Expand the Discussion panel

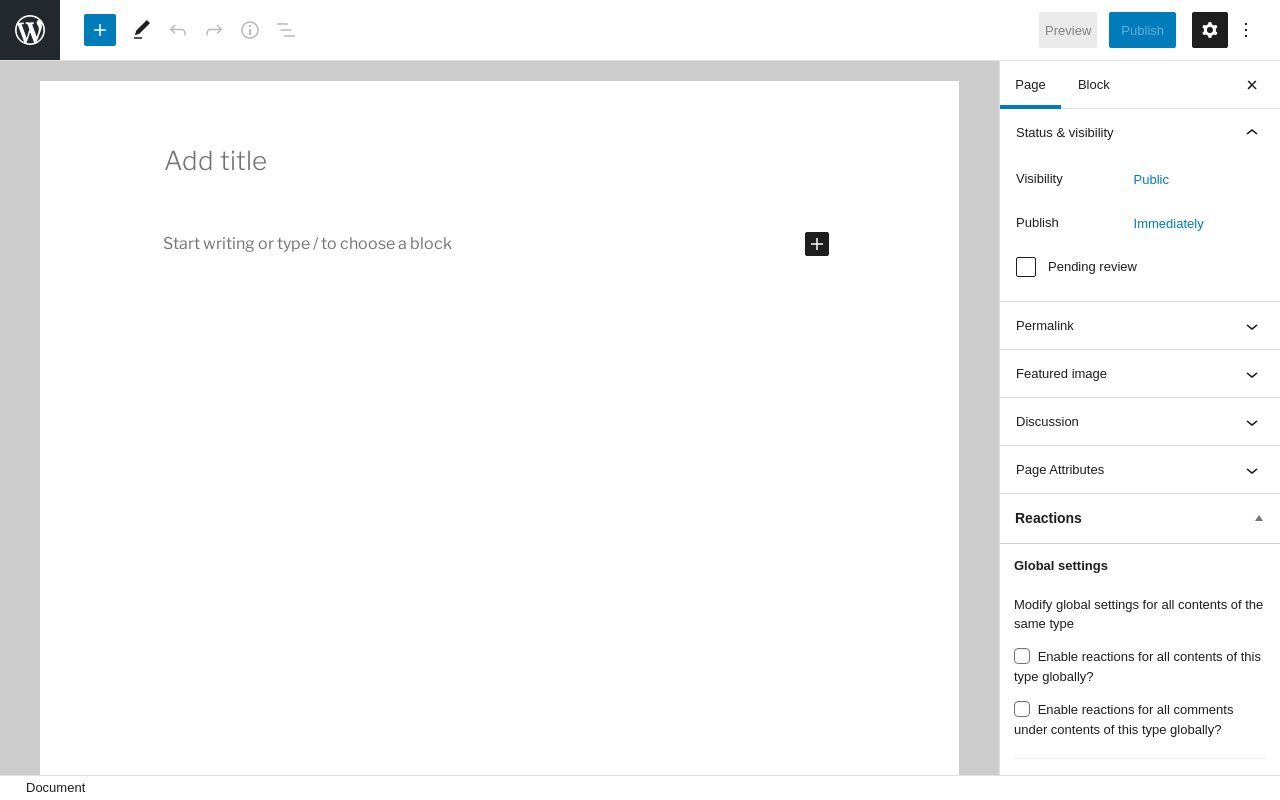point(1139,422)
